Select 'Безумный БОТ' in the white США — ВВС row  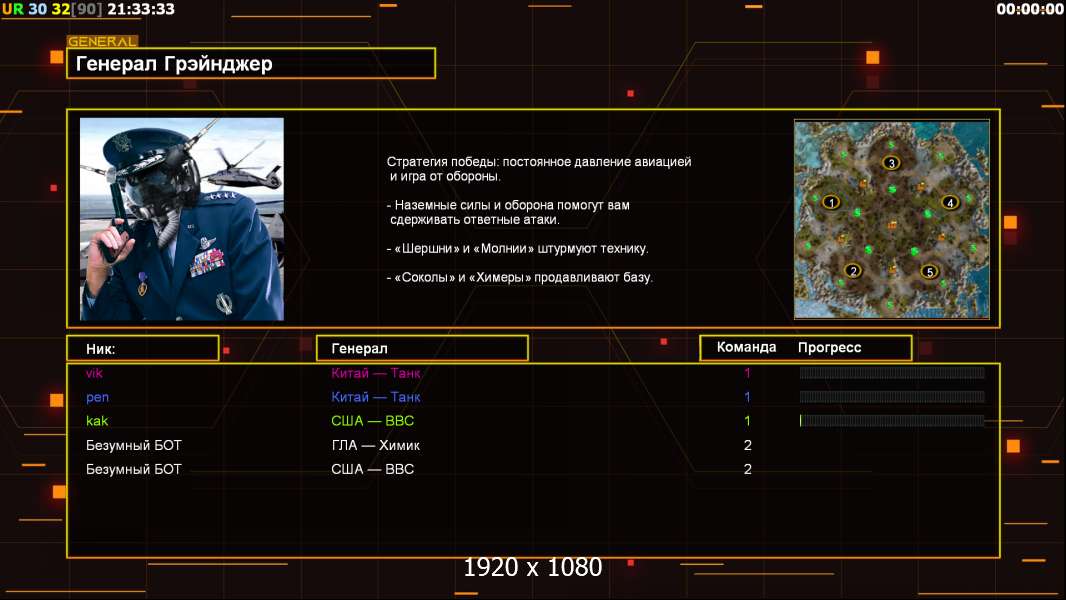(x=134, y=470)
